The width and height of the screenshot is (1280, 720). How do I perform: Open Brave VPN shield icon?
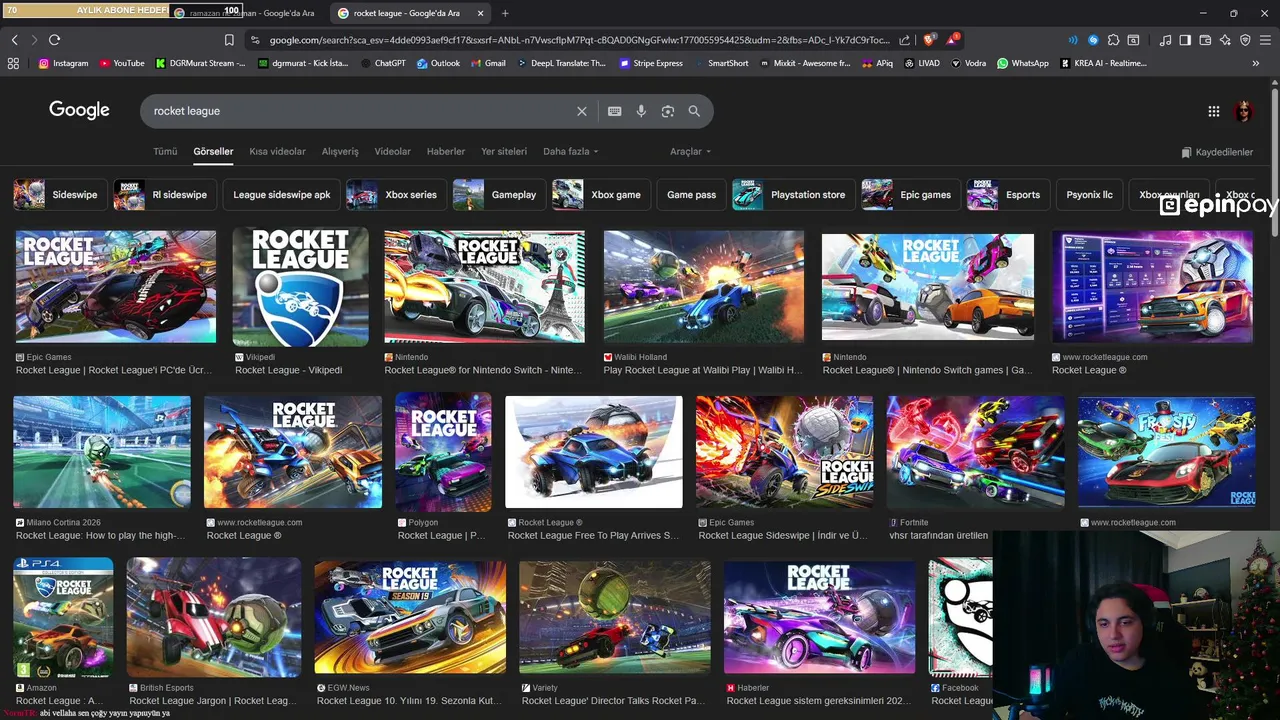tap(1245, 40)
